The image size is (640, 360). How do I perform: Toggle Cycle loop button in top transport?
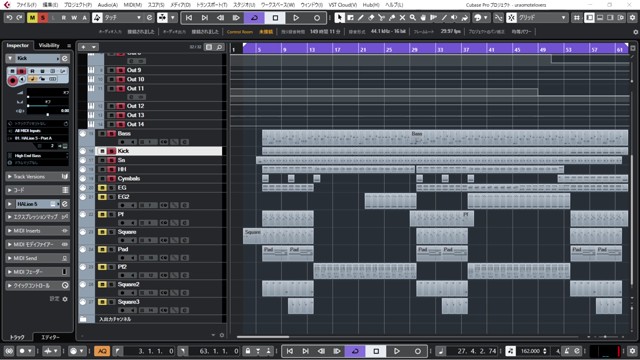[x=254, y=18]
